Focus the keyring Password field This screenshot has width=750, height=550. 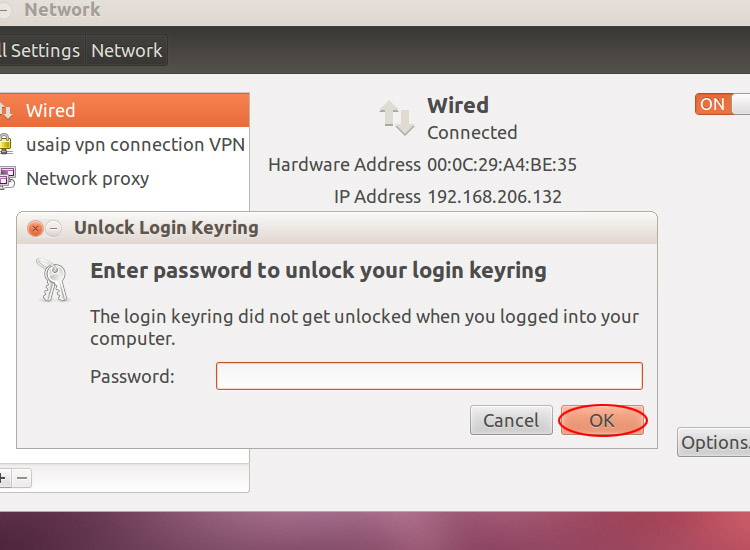click(429, 376)
